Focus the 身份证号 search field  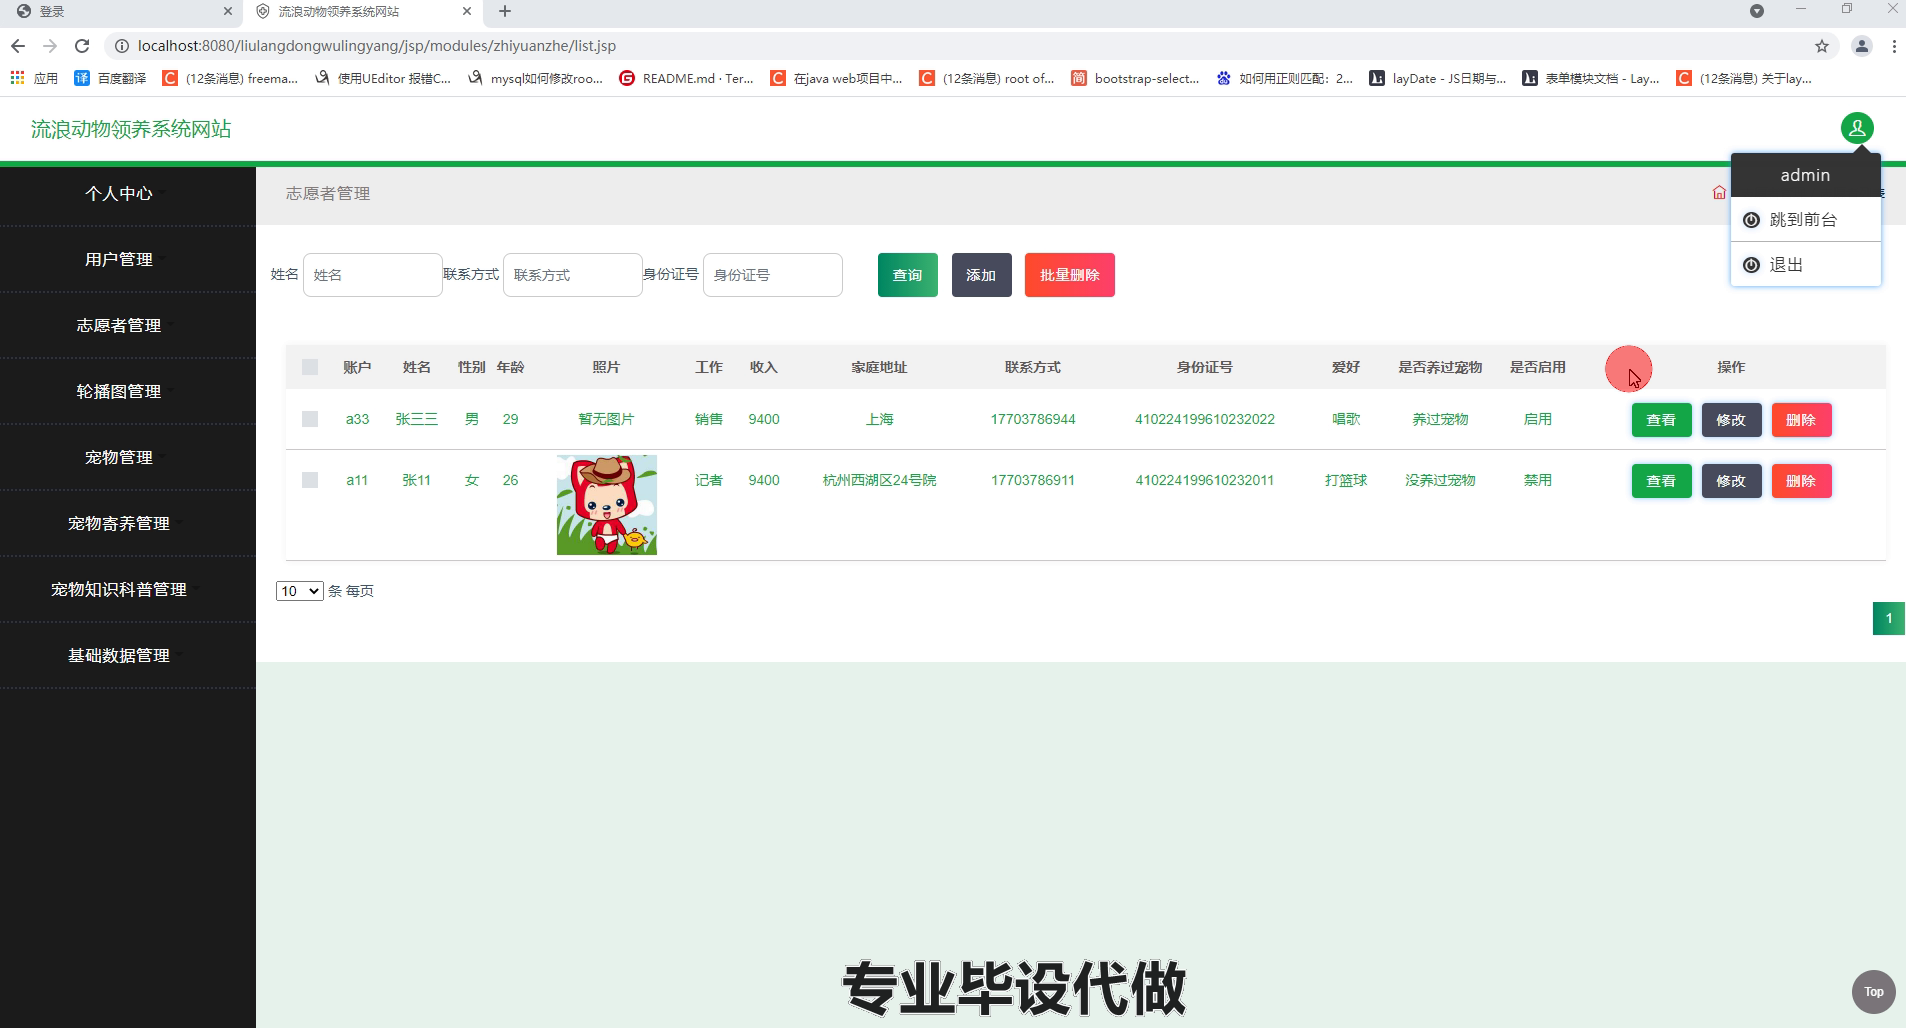(772, 275)
